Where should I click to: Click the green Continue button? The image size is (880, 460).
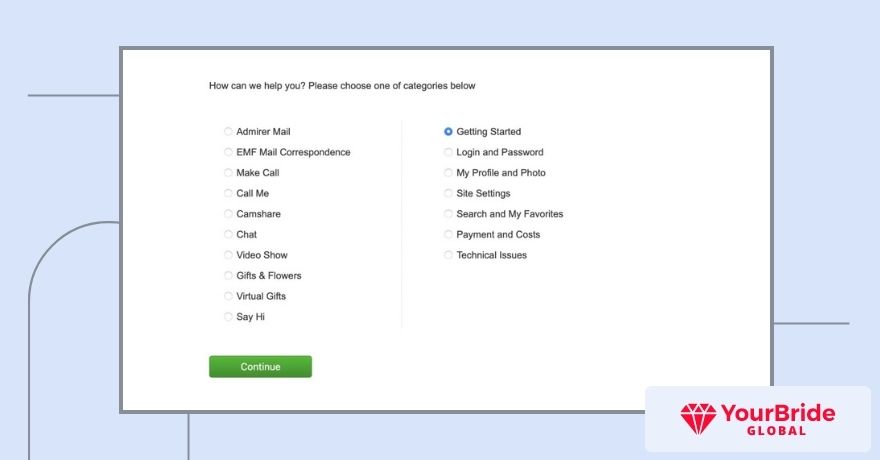point(260,366)
